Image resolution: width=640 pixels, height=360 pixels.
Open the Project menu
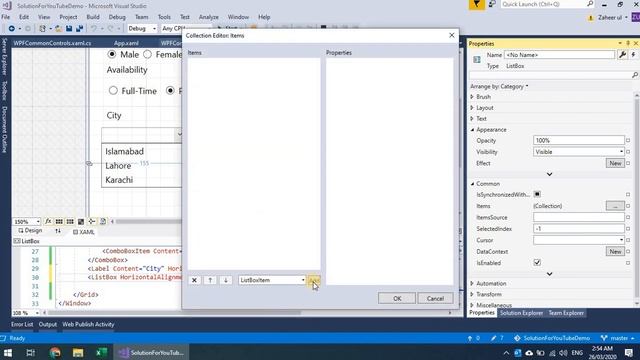click(x=68, y=17)
